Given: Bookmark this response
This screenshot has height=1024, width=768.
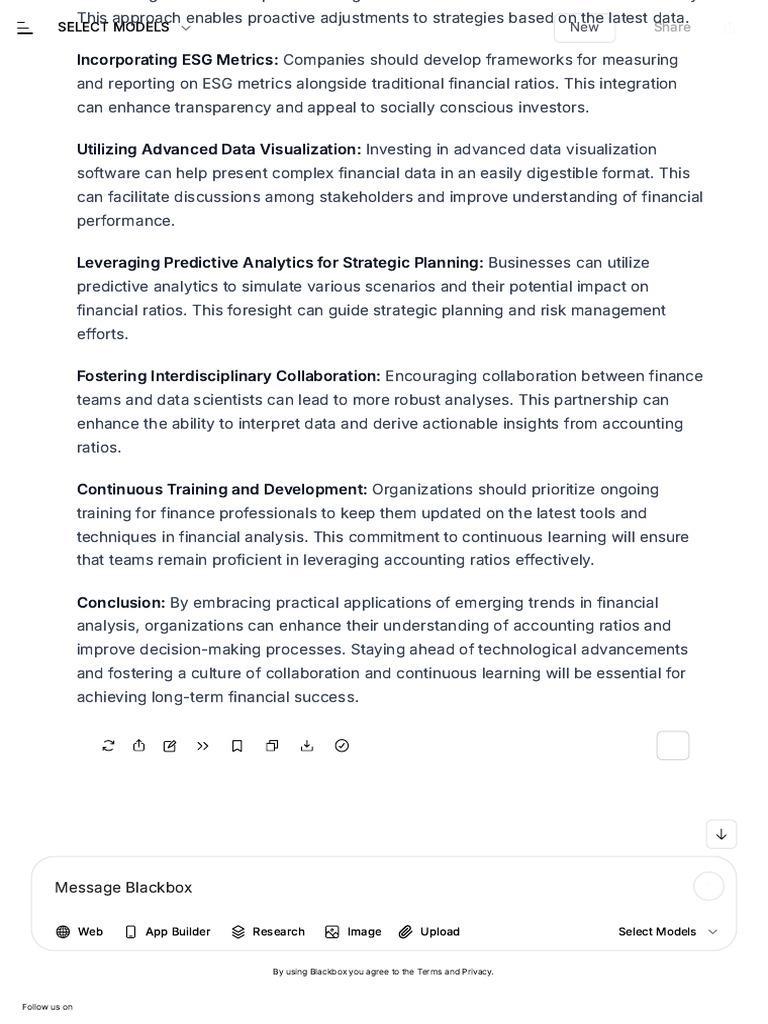Looking at the screenshot, I should (237, 746).
